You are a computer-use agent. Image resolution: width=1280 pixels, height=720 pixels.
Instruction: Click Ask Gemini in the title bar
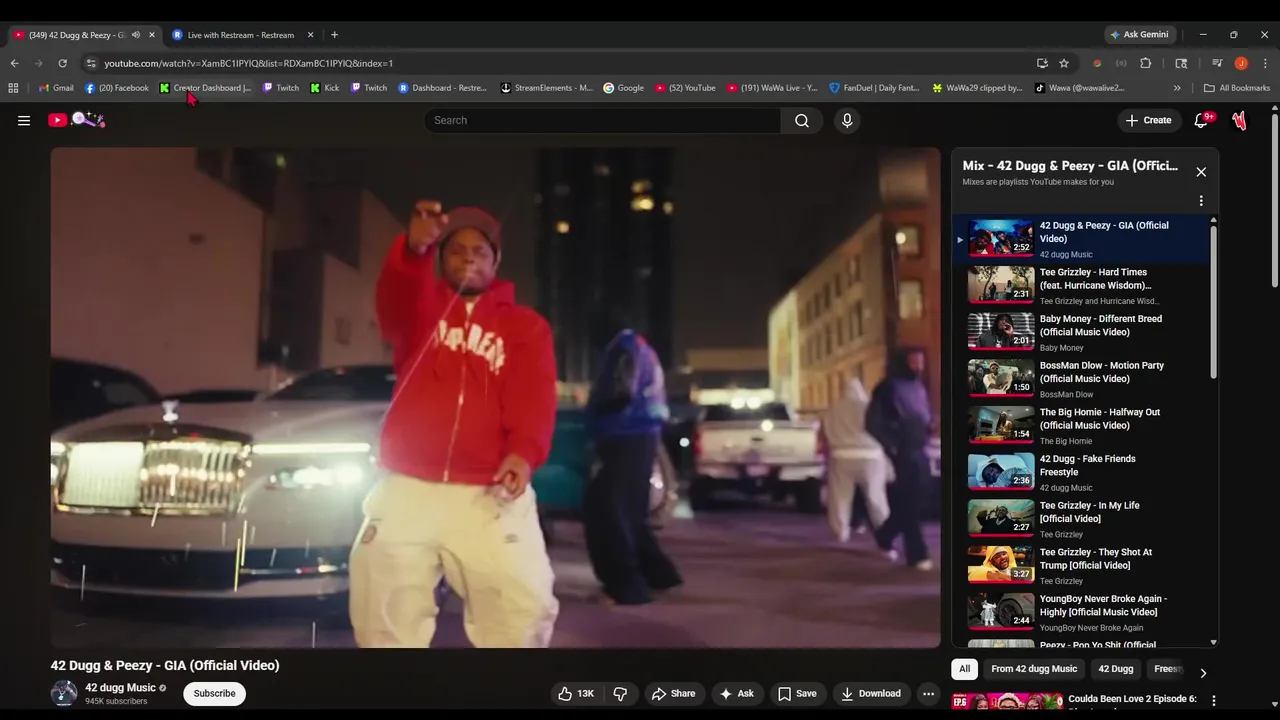pyautogui.click(x=1139, y=35)
